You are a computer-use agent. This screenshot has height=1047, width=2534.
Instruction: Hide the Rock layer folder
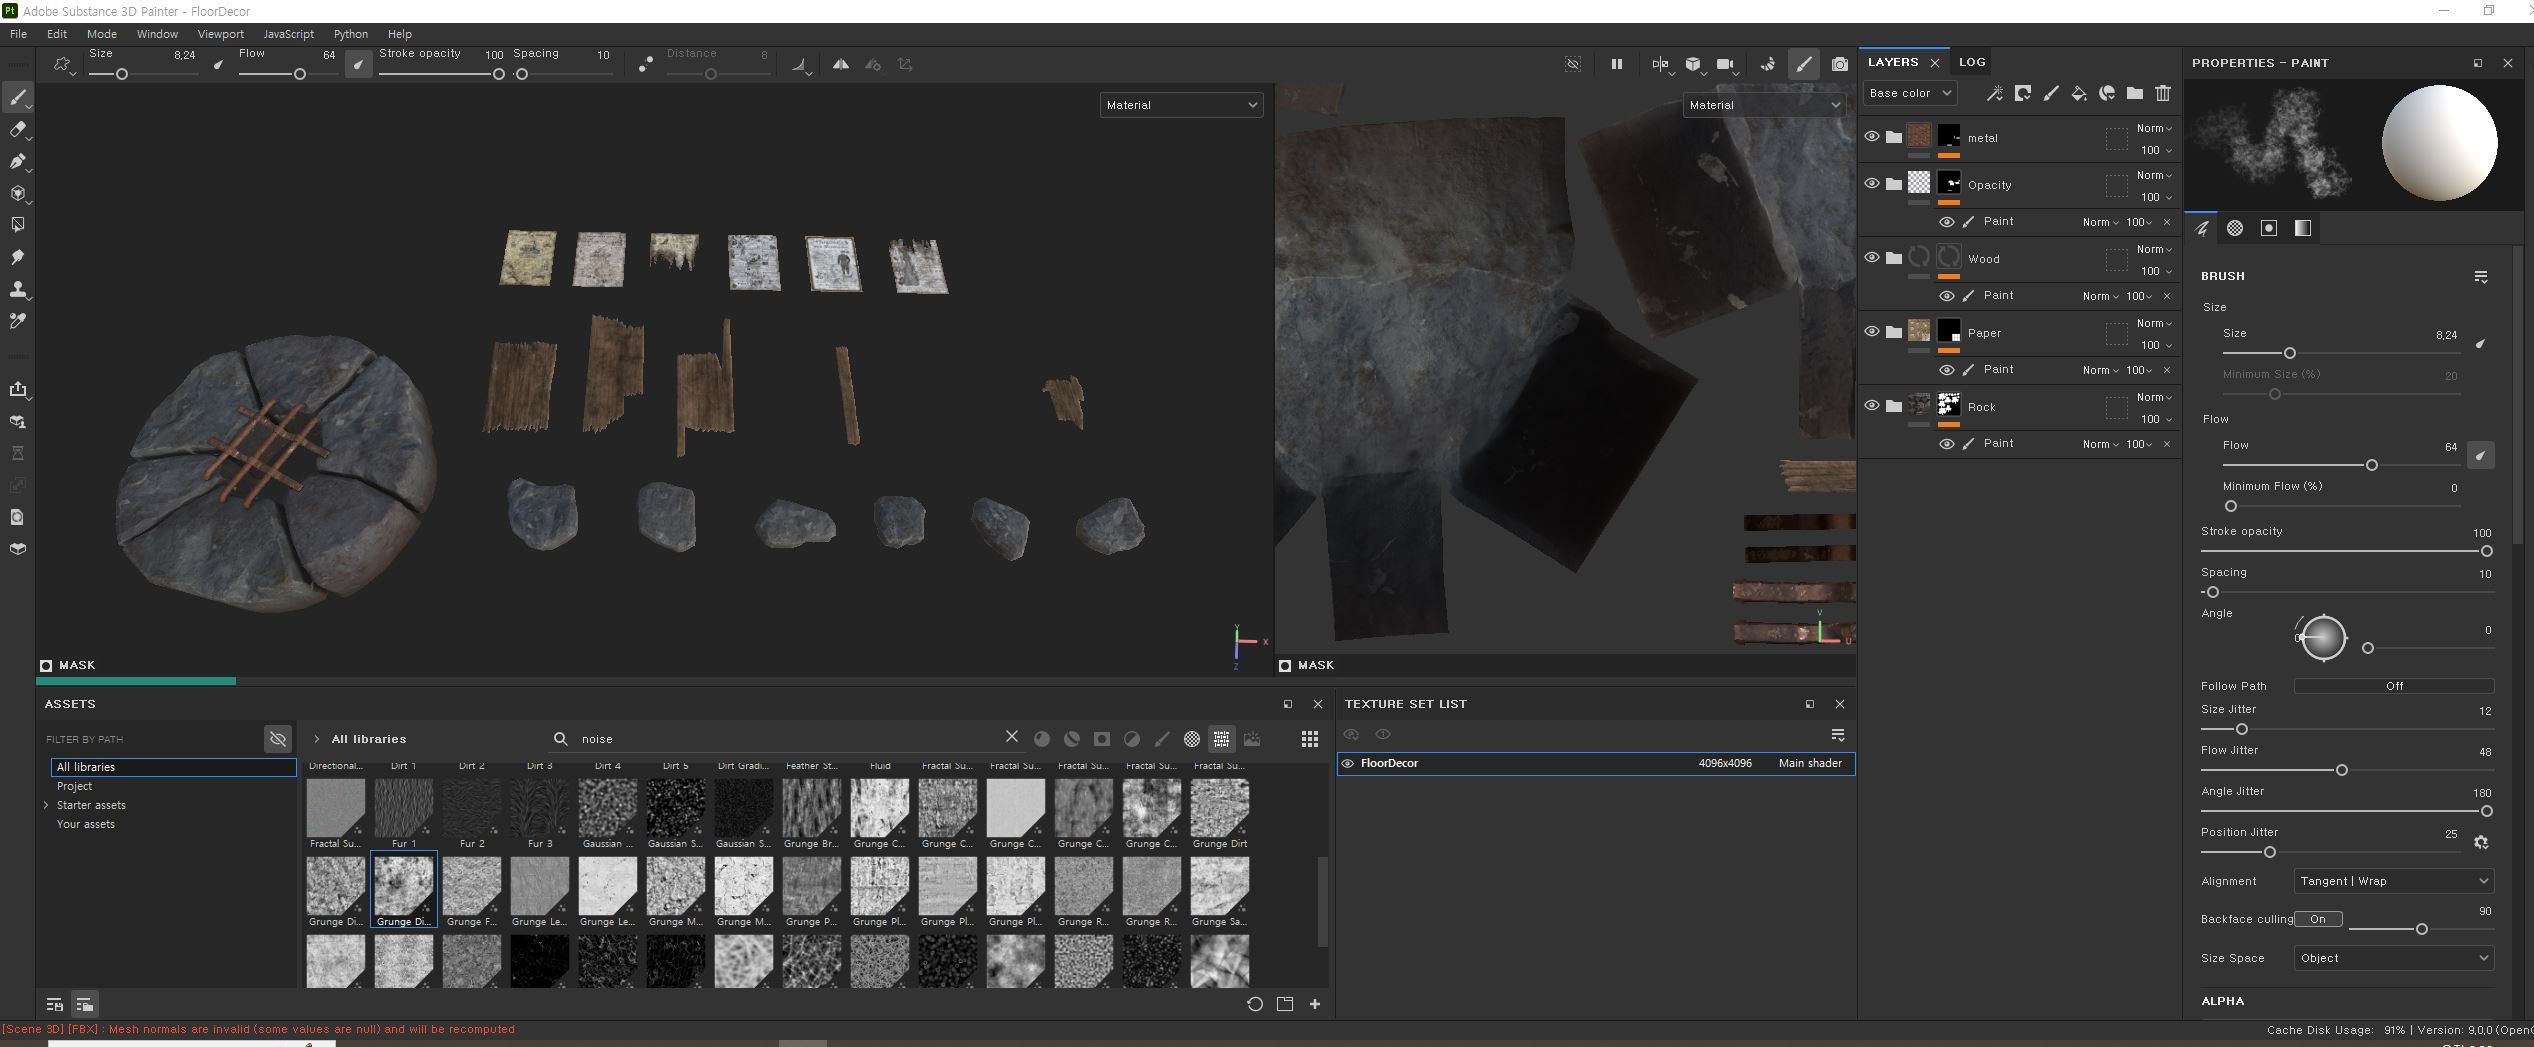[1872, 406]
